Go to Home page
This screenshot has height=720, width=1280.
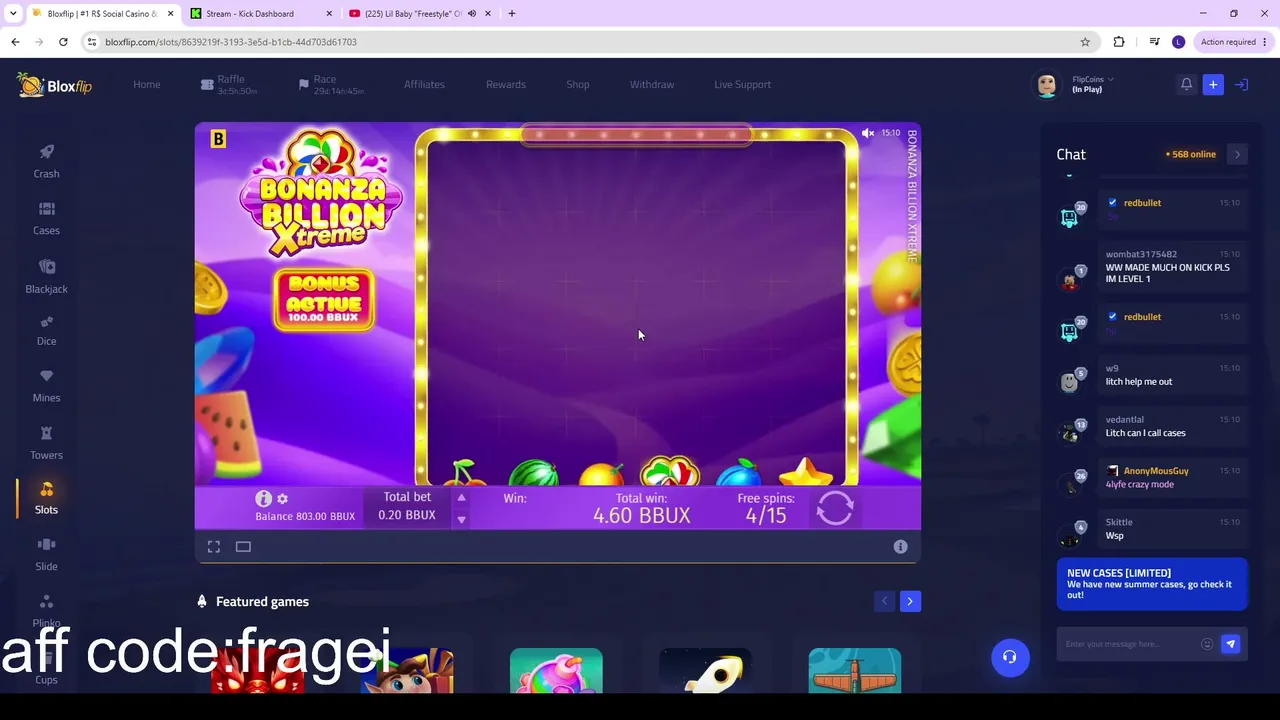coord(147,85)
